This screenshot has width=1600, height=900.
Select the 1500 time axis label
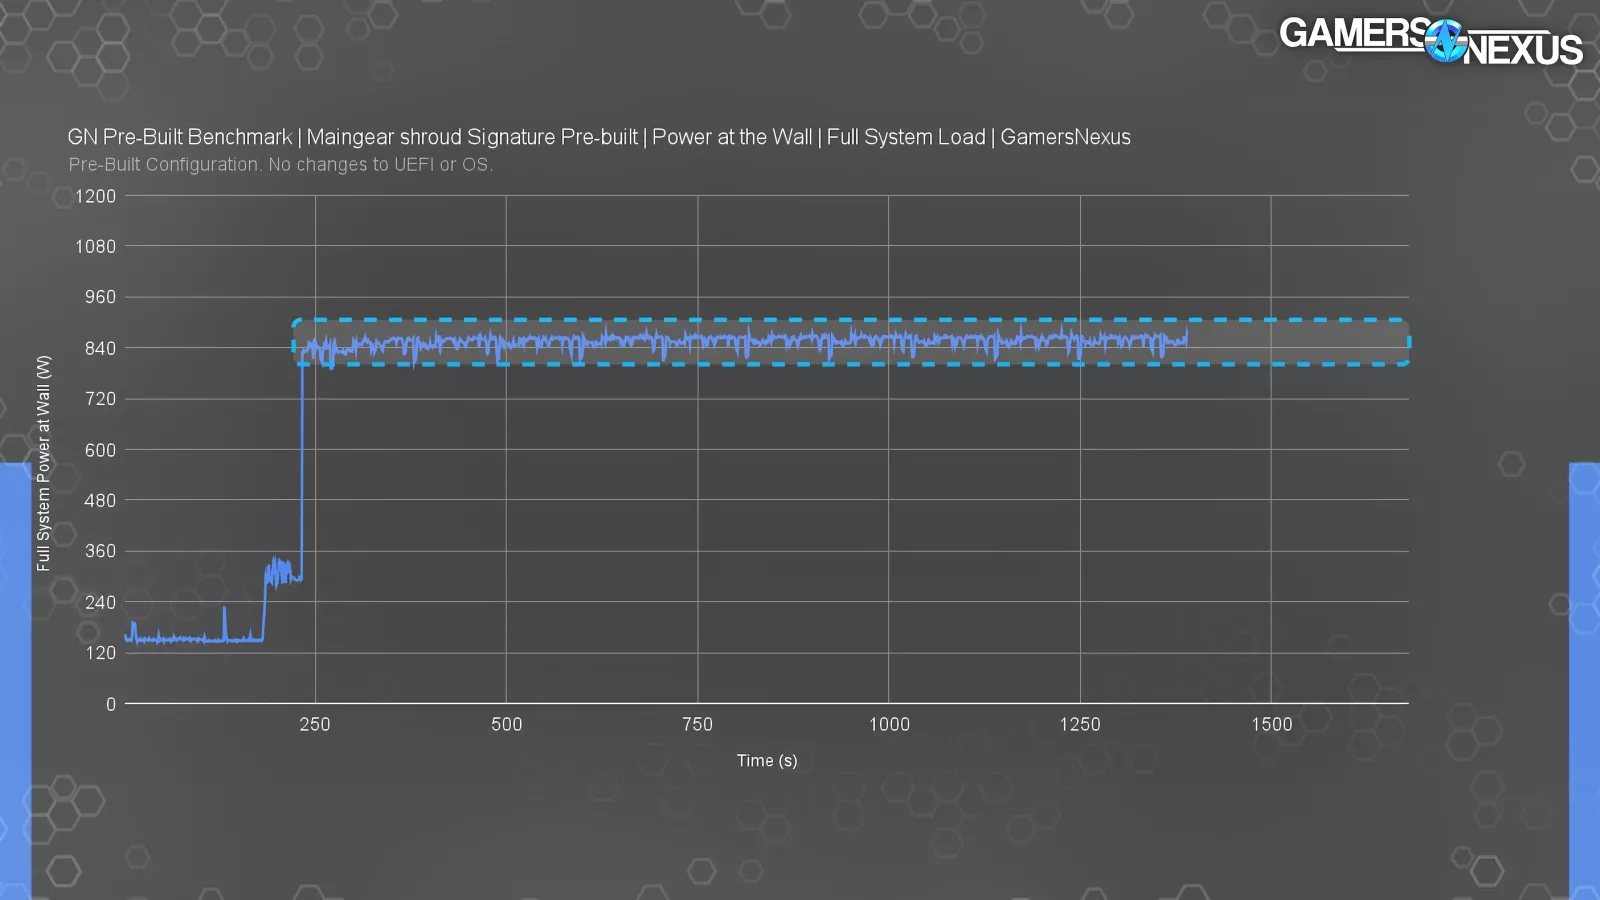[1271, 724]
